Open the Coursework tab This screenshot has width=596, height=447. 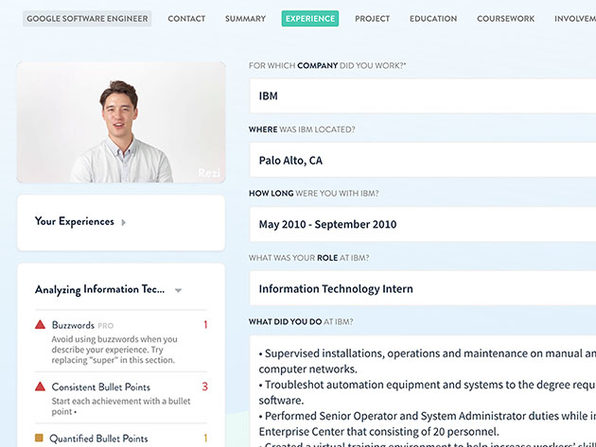click(x=506, y=19)
